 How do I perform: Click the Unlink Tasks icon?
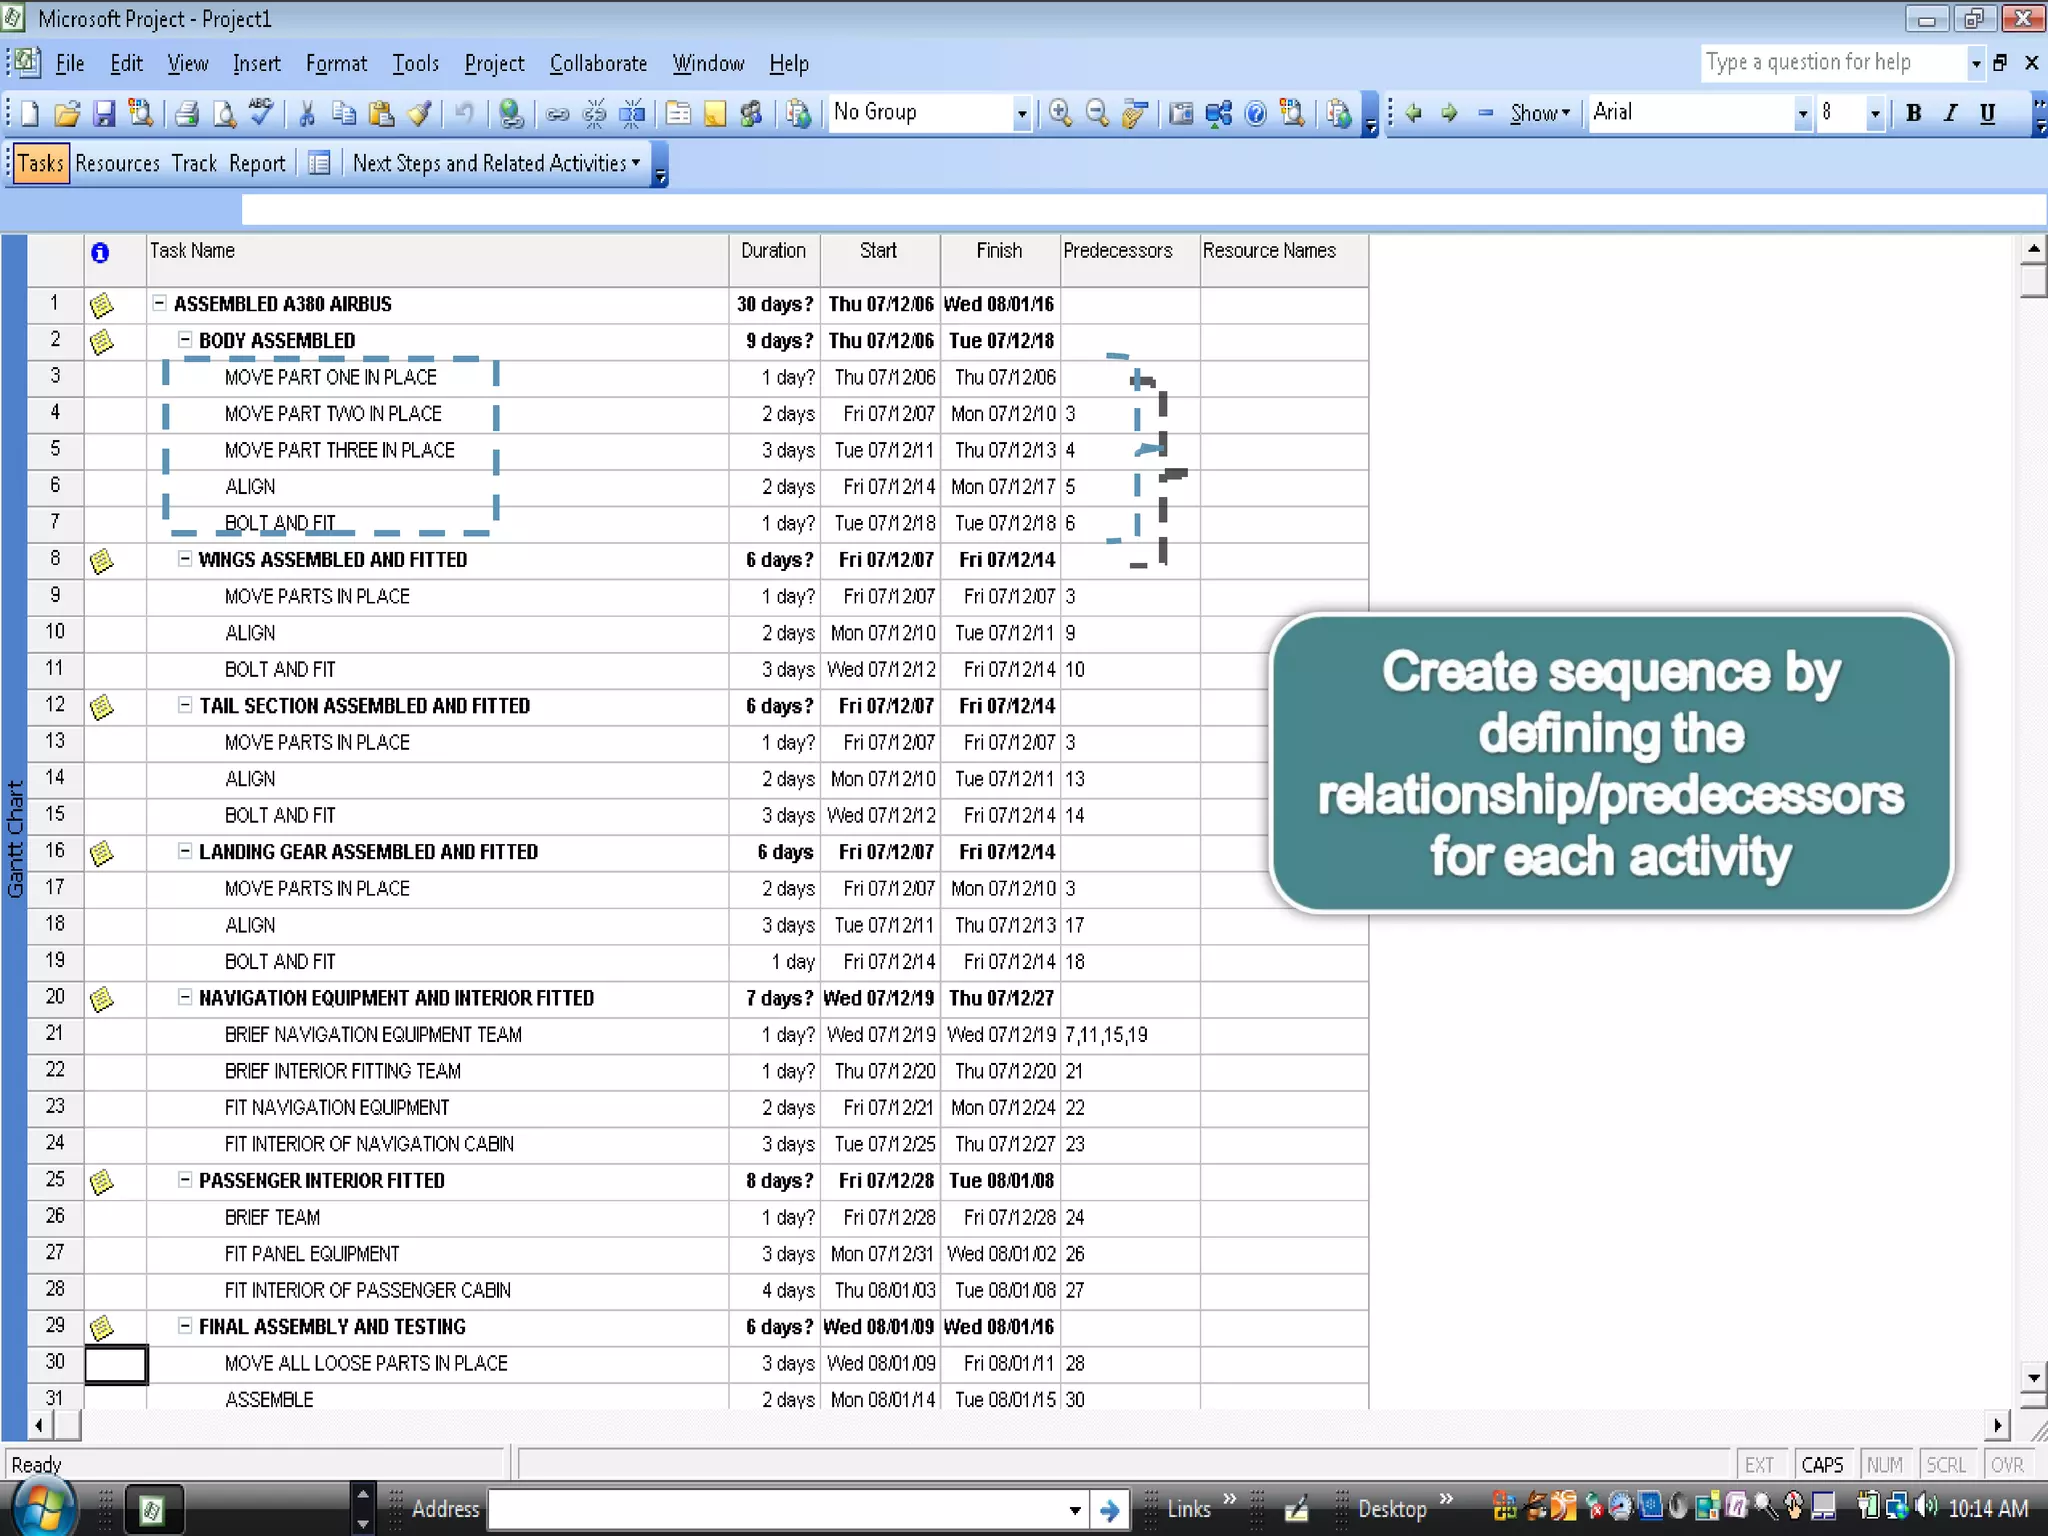click(x=594, y=114)
